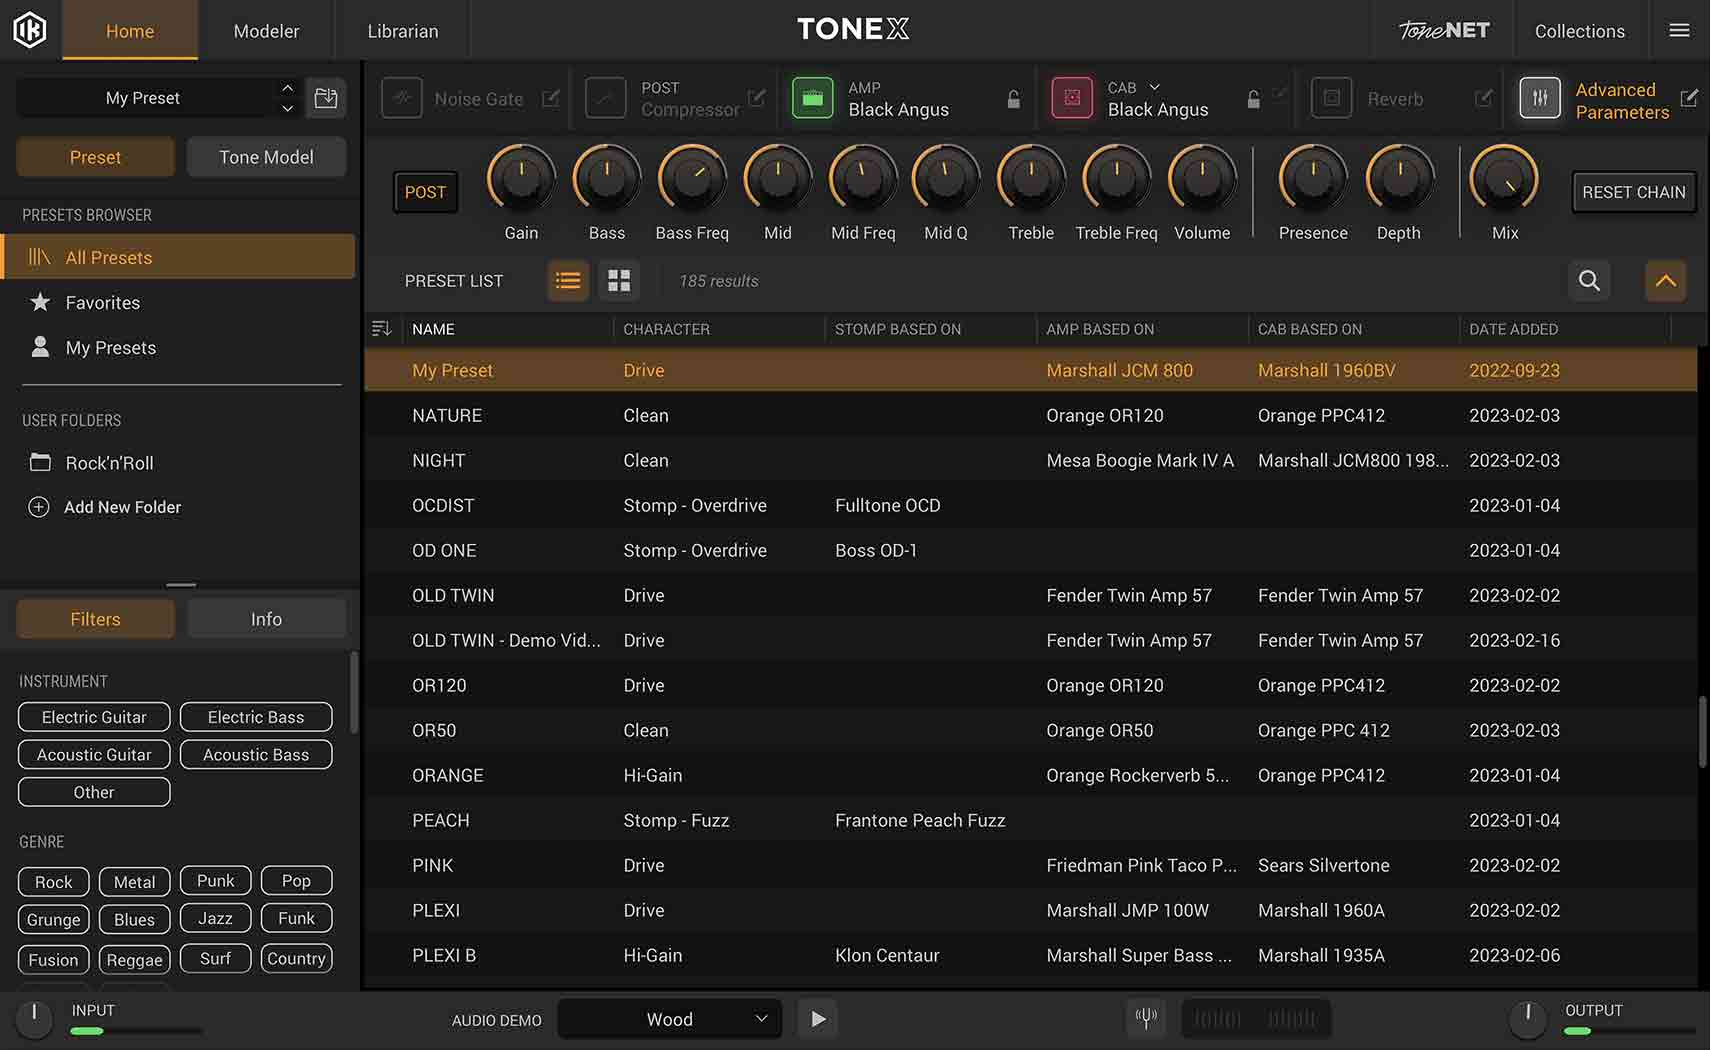
Task: Toggle the POST position button for the EQ
Action: (425, 192)
